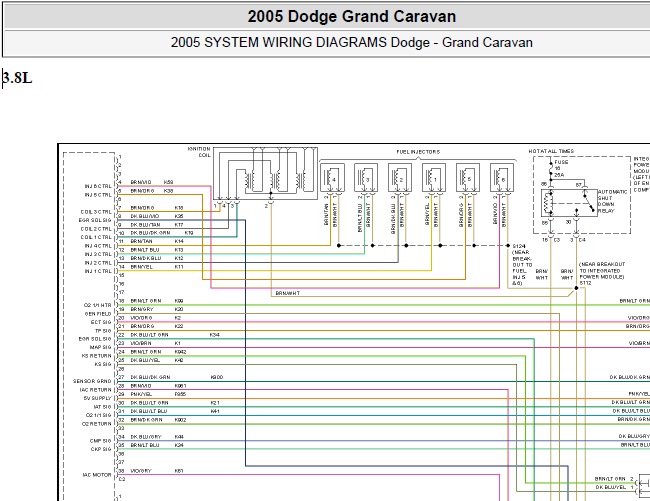The width and height of the screenshot is (650, 501).
Task: Click the ignition coil component box
Action: [265, 173]
